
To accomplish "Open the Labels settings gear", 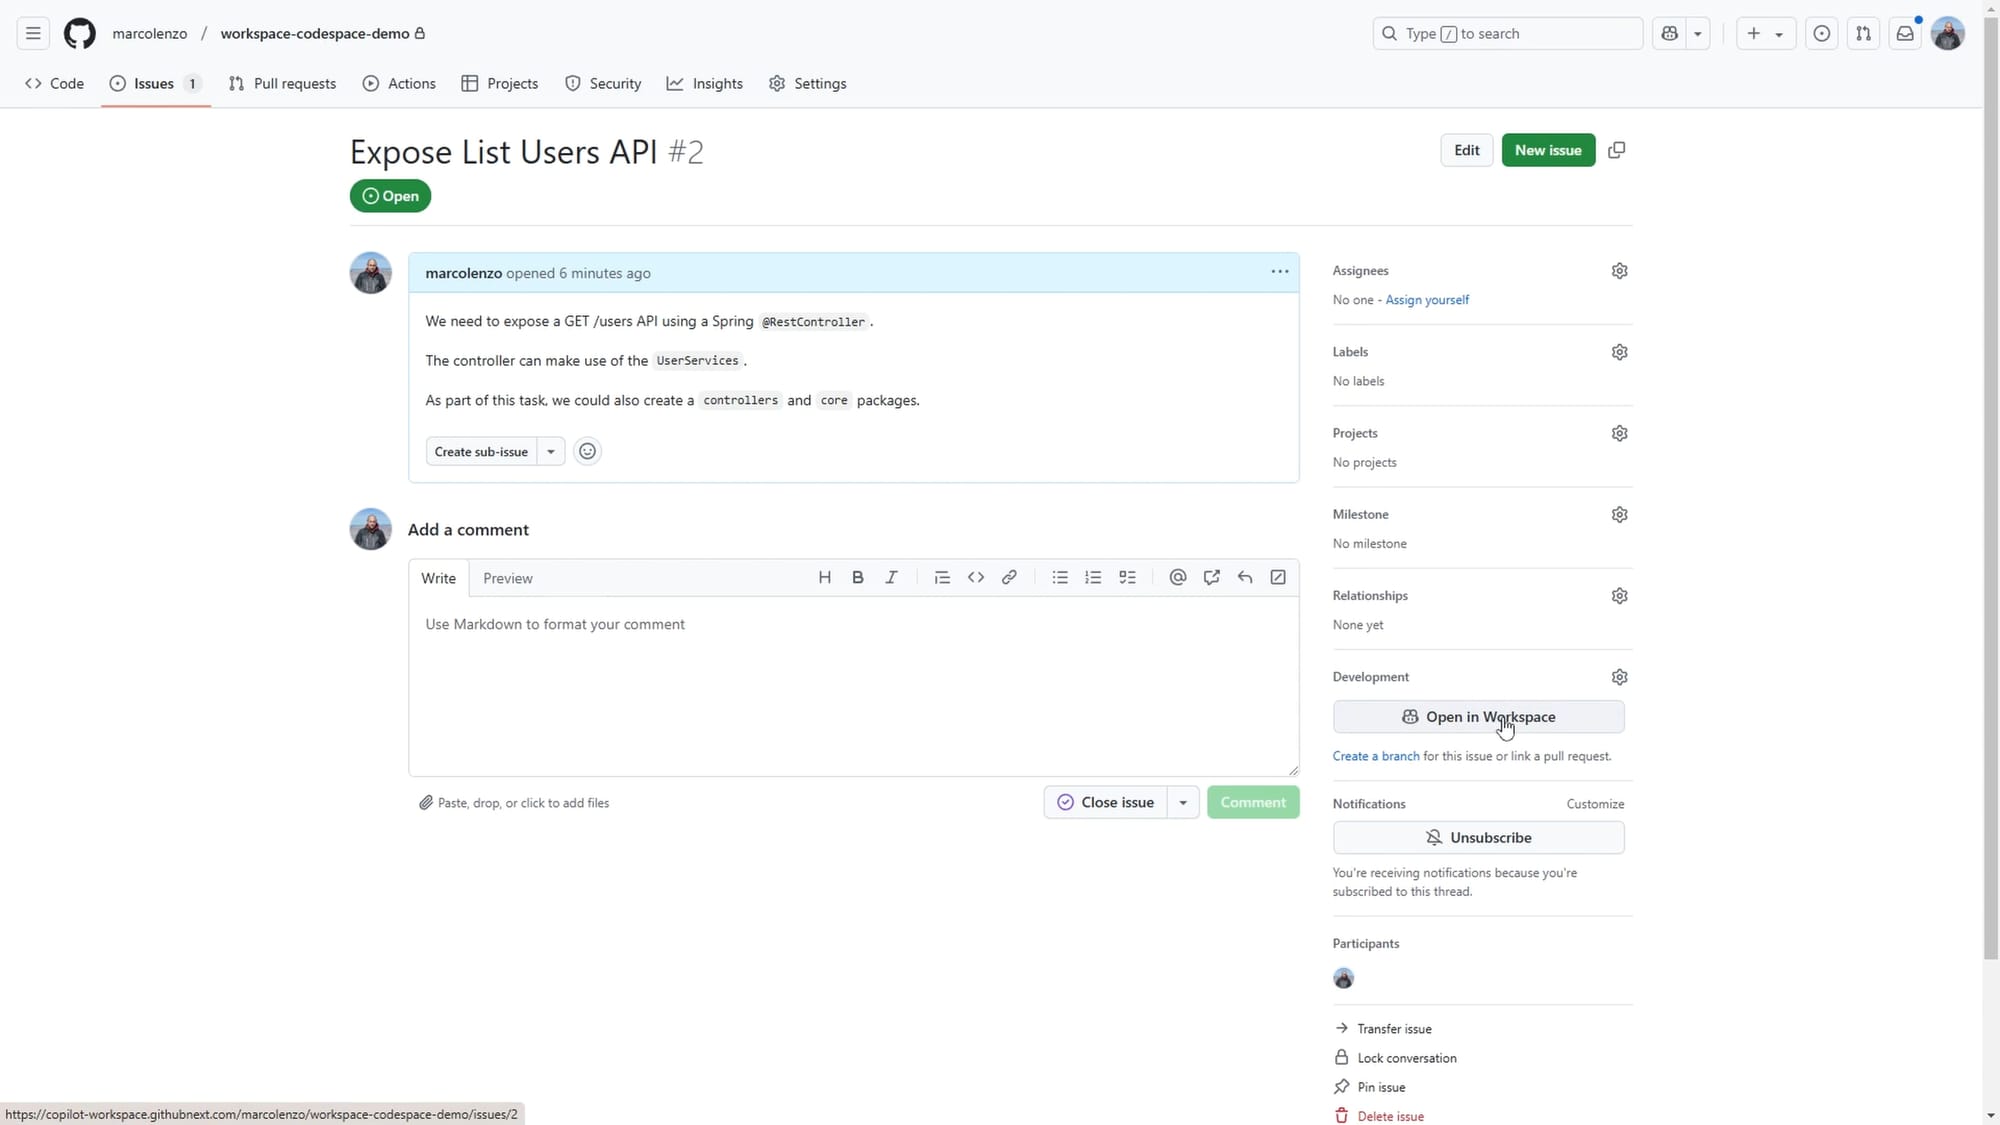I will tap(1619, 352).
